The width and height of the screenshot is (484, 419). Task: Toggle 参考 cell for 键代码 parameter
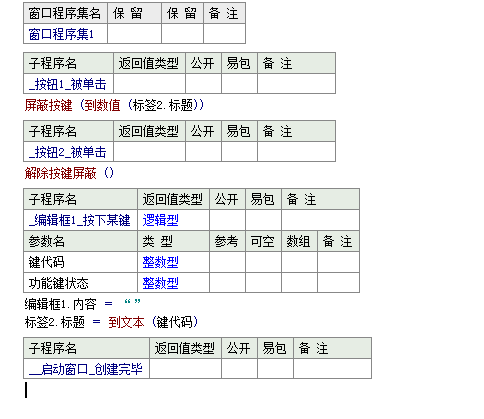[x=227, y=262]
